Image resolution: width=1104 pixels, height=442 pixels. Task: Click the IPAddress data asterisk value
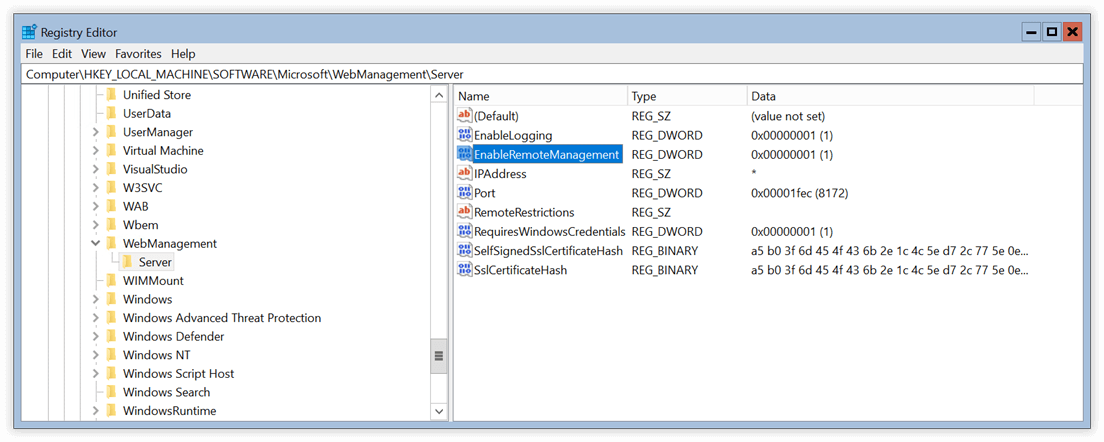tap(754, 174)
